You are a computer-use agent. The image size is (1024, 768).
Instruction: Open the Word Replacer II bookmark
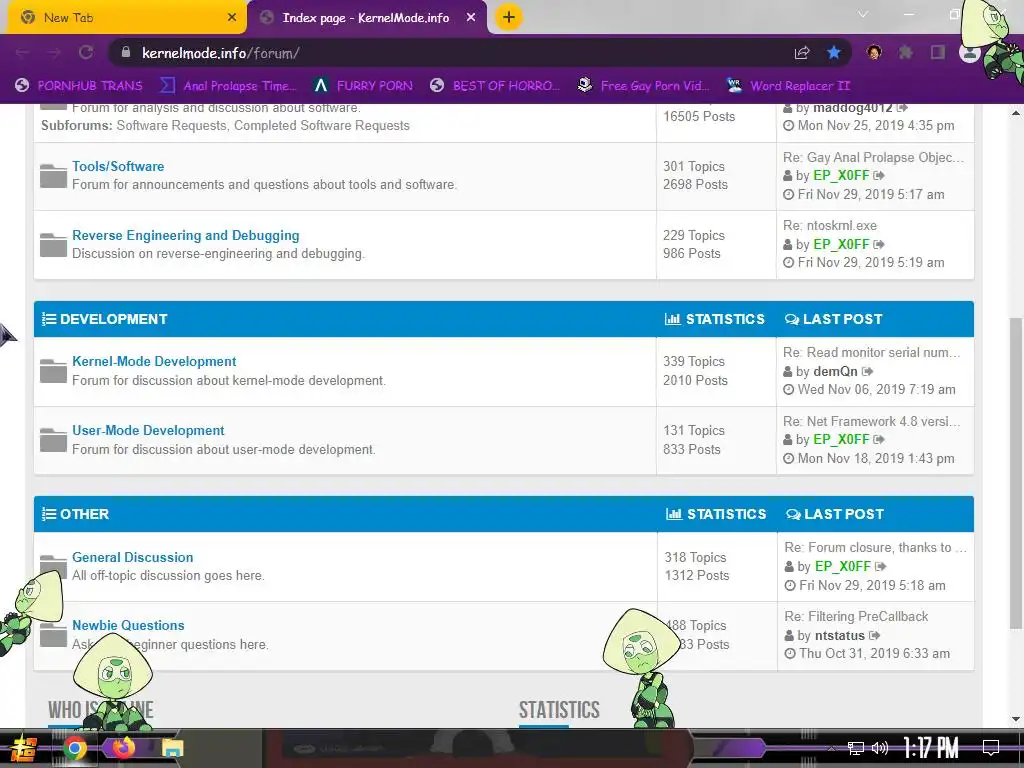tap(788, 86)
